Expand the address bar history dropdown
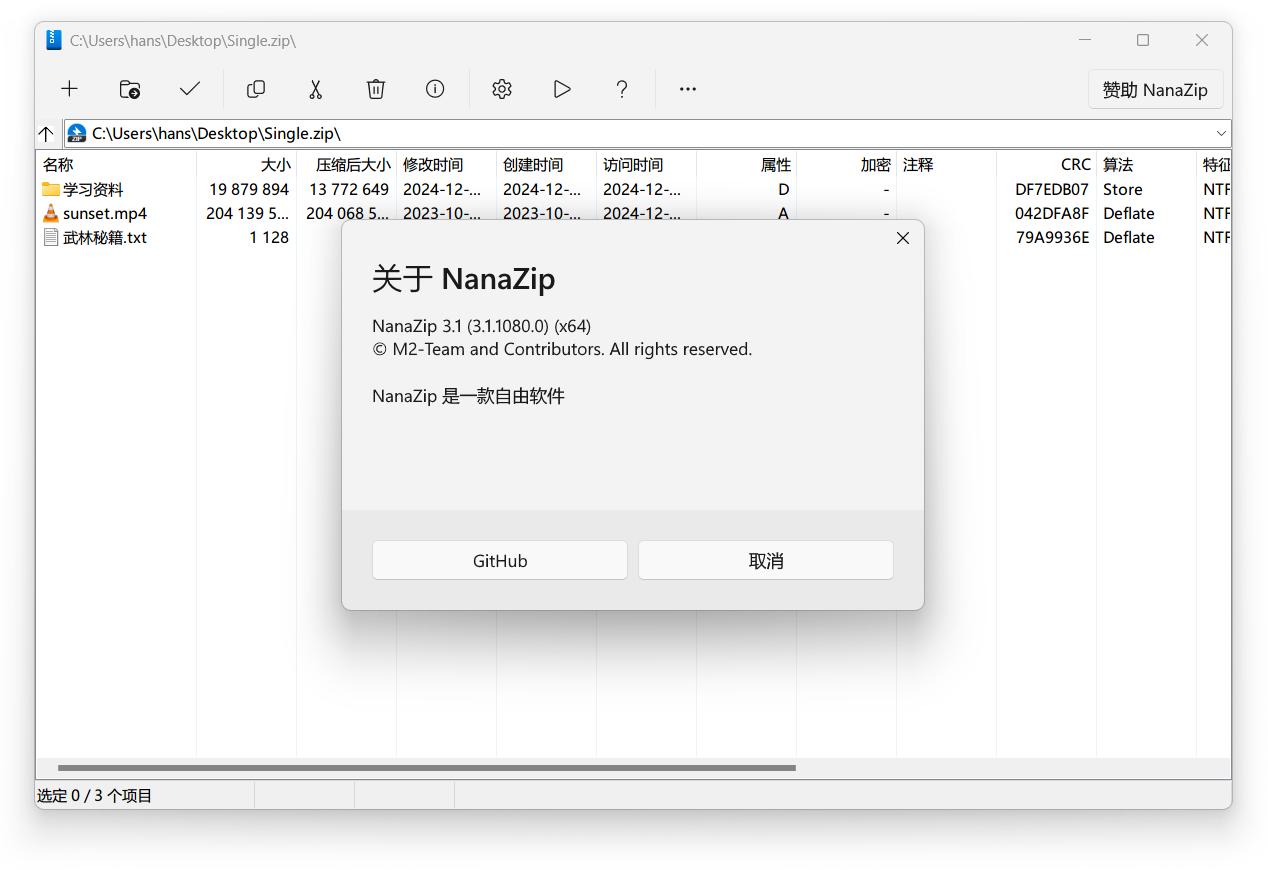This screenshot has width=1268, height=870. tap(1221, 133)
